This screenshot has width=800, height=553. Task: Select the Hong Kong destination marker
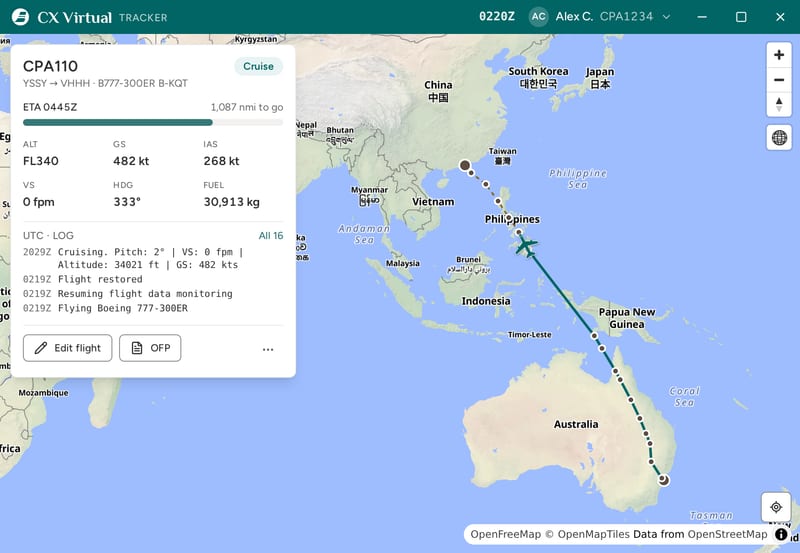coord(464,165)
